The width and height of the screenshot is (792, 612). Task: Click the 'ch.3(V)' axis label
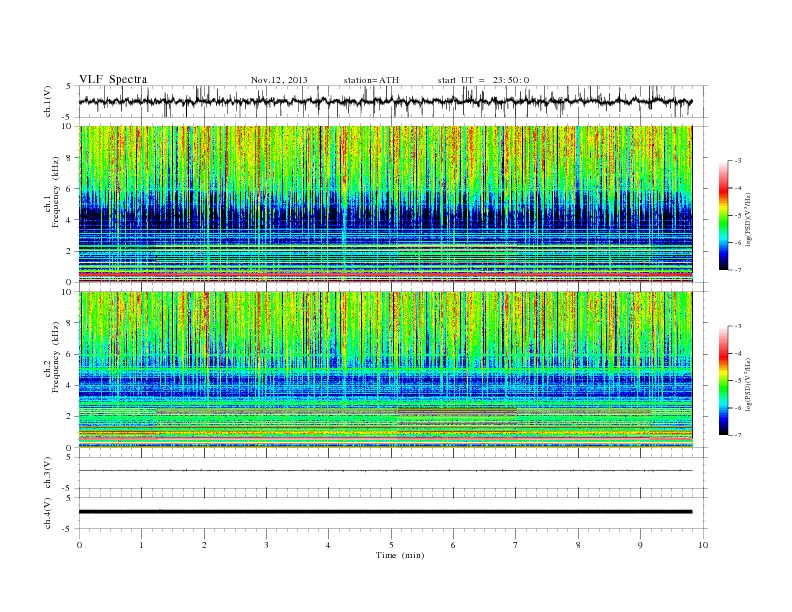click(48, 473)
